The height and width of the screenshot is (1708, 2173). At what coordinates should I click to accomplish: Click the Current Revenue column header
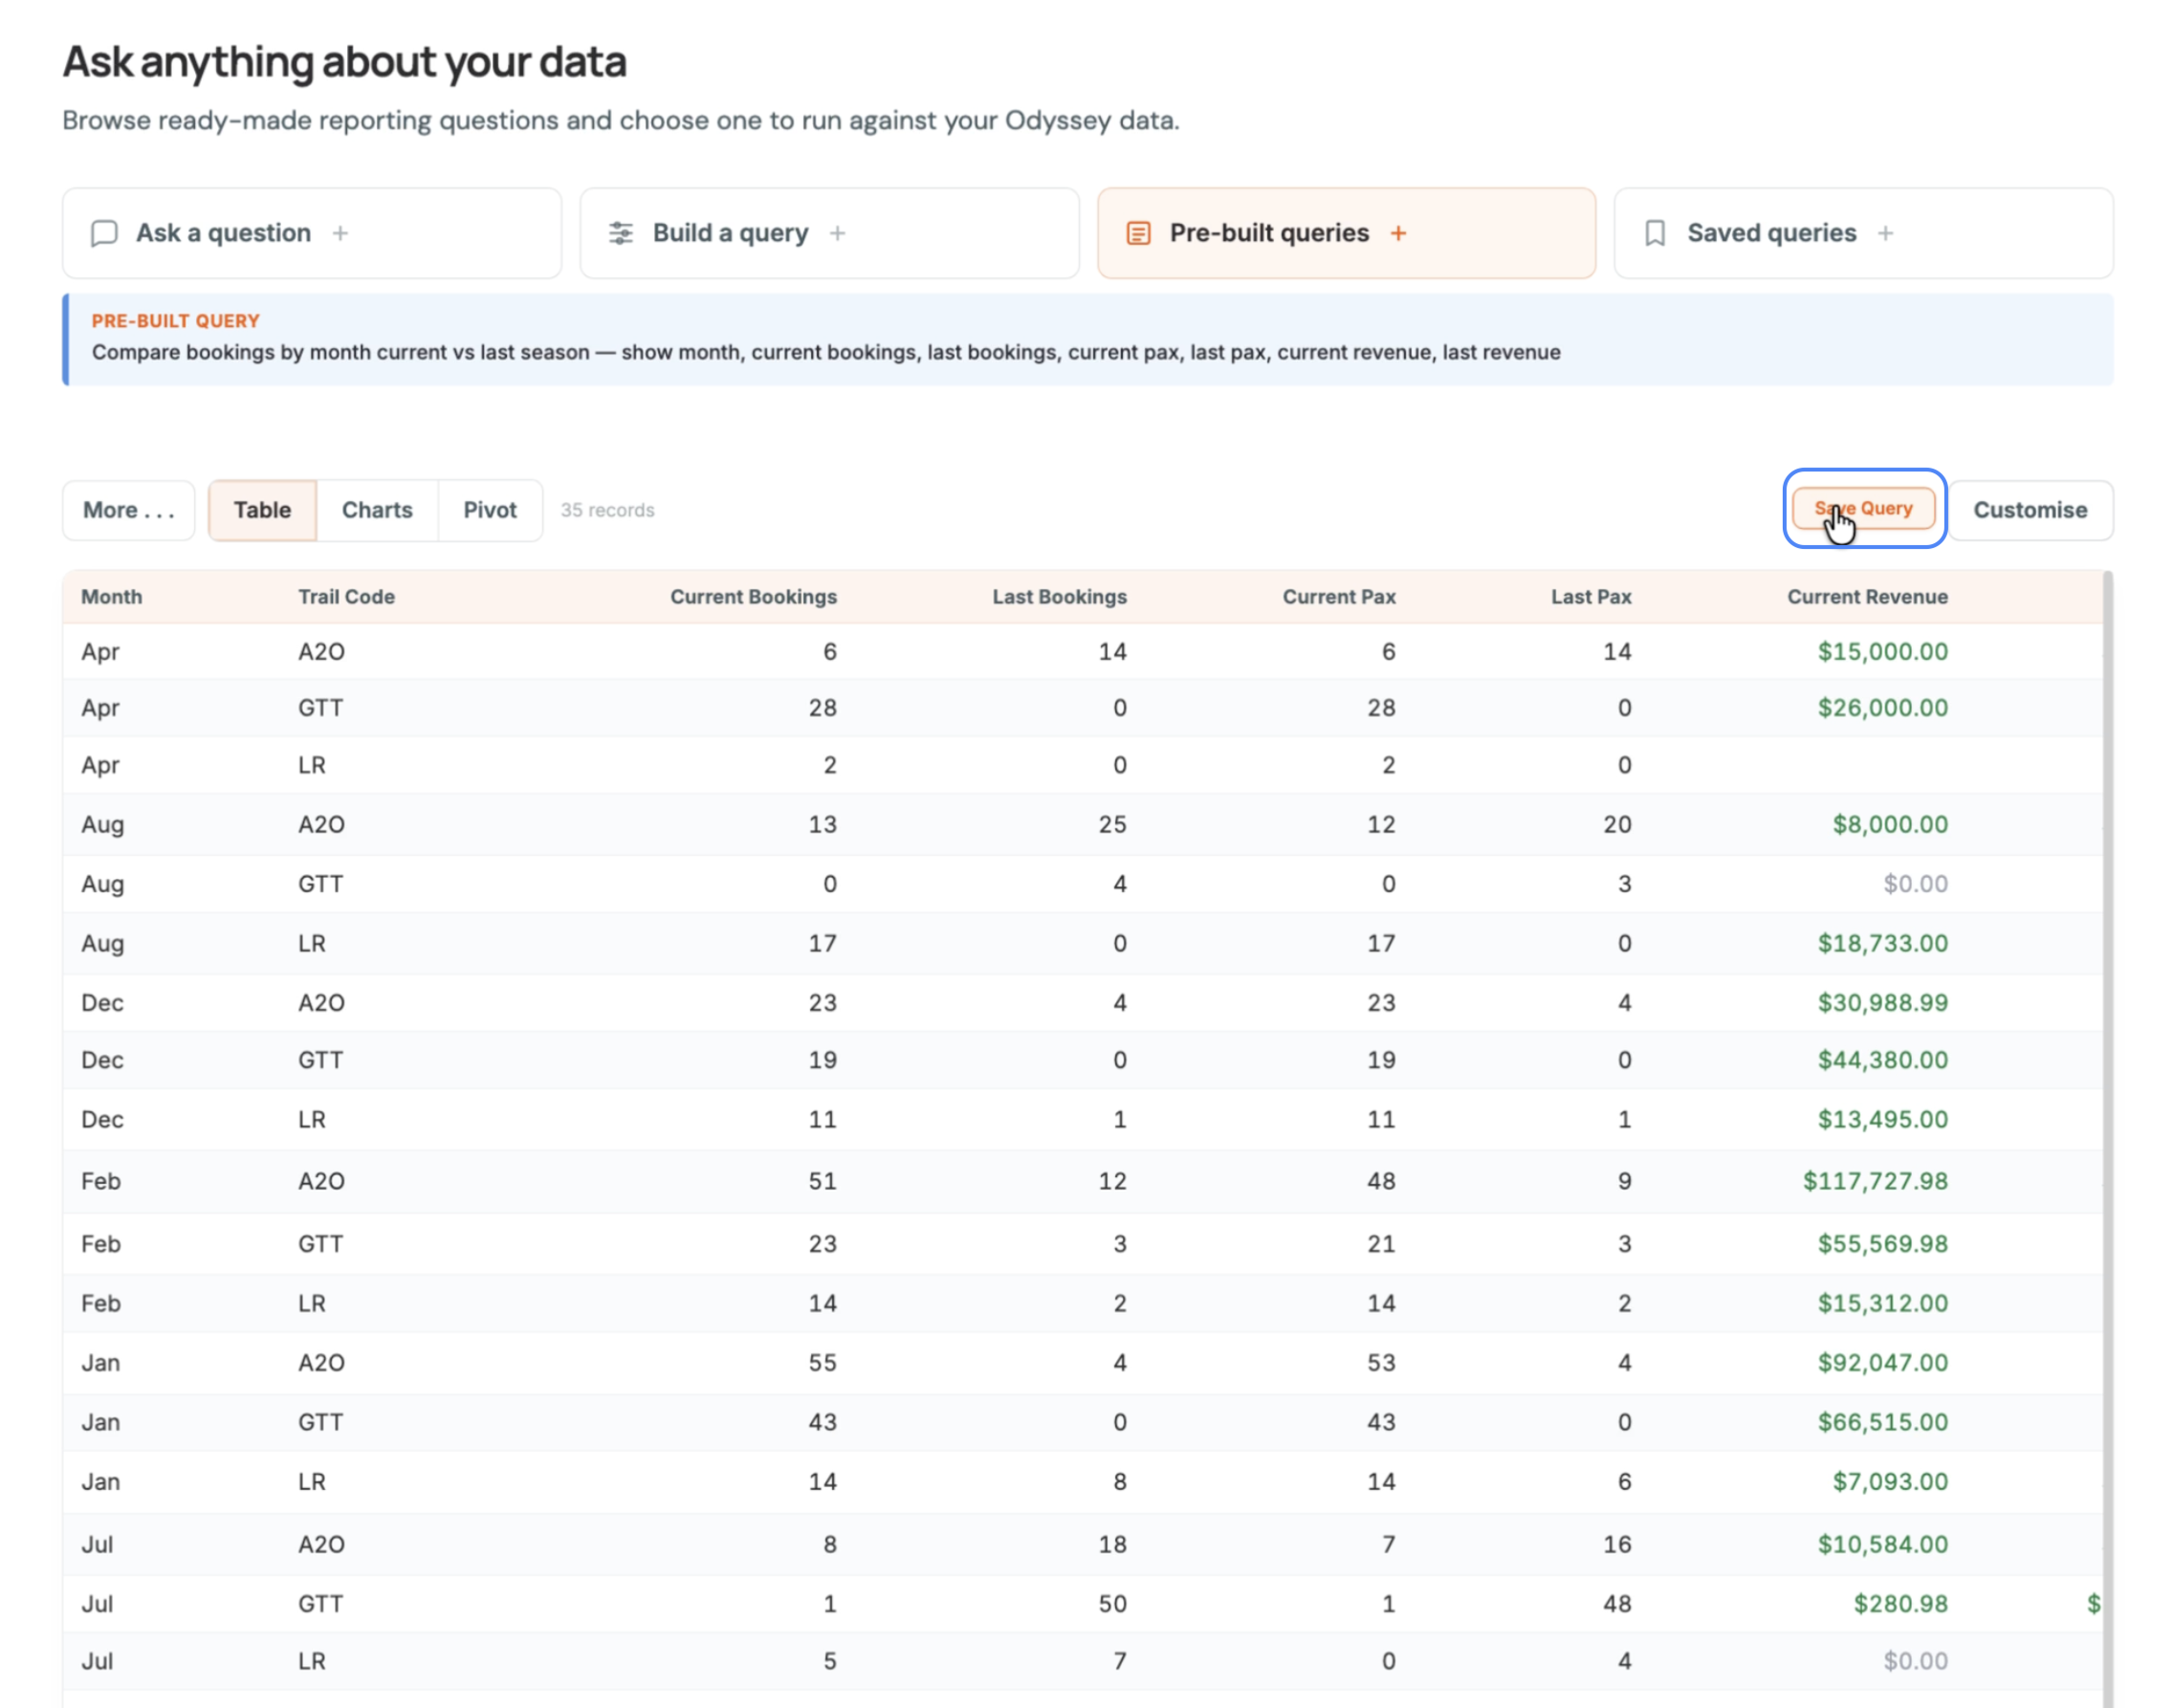pyautogui.click(x=1867, y=597)
